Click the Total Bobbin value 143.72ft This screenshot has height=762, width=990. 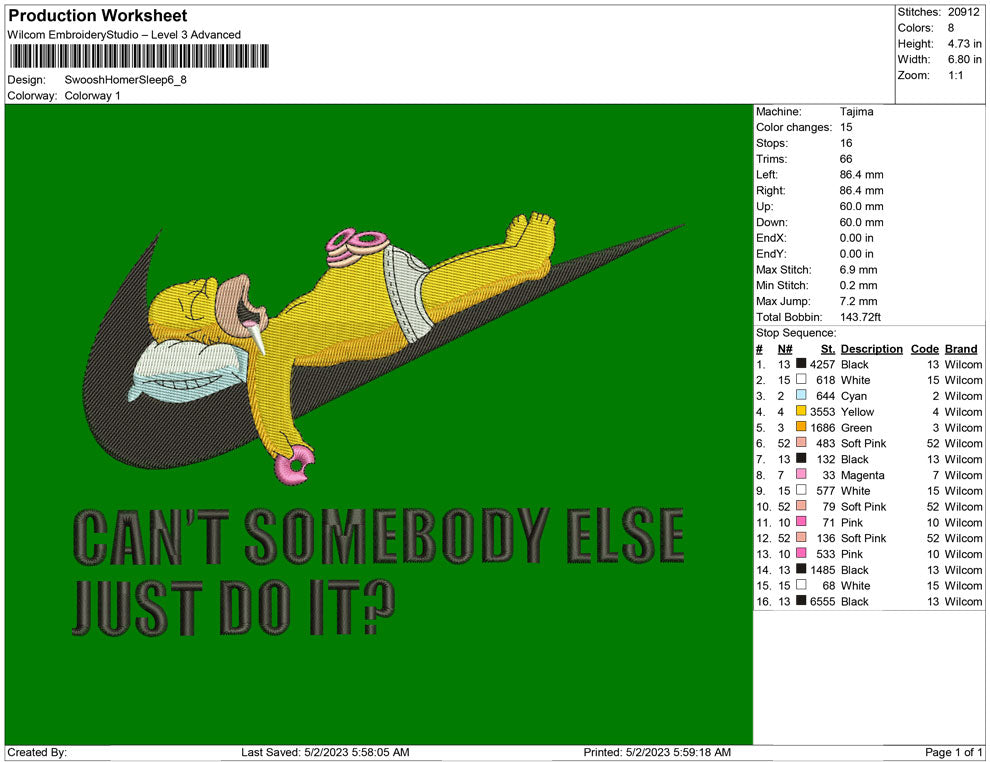click(x=860, y=317)
